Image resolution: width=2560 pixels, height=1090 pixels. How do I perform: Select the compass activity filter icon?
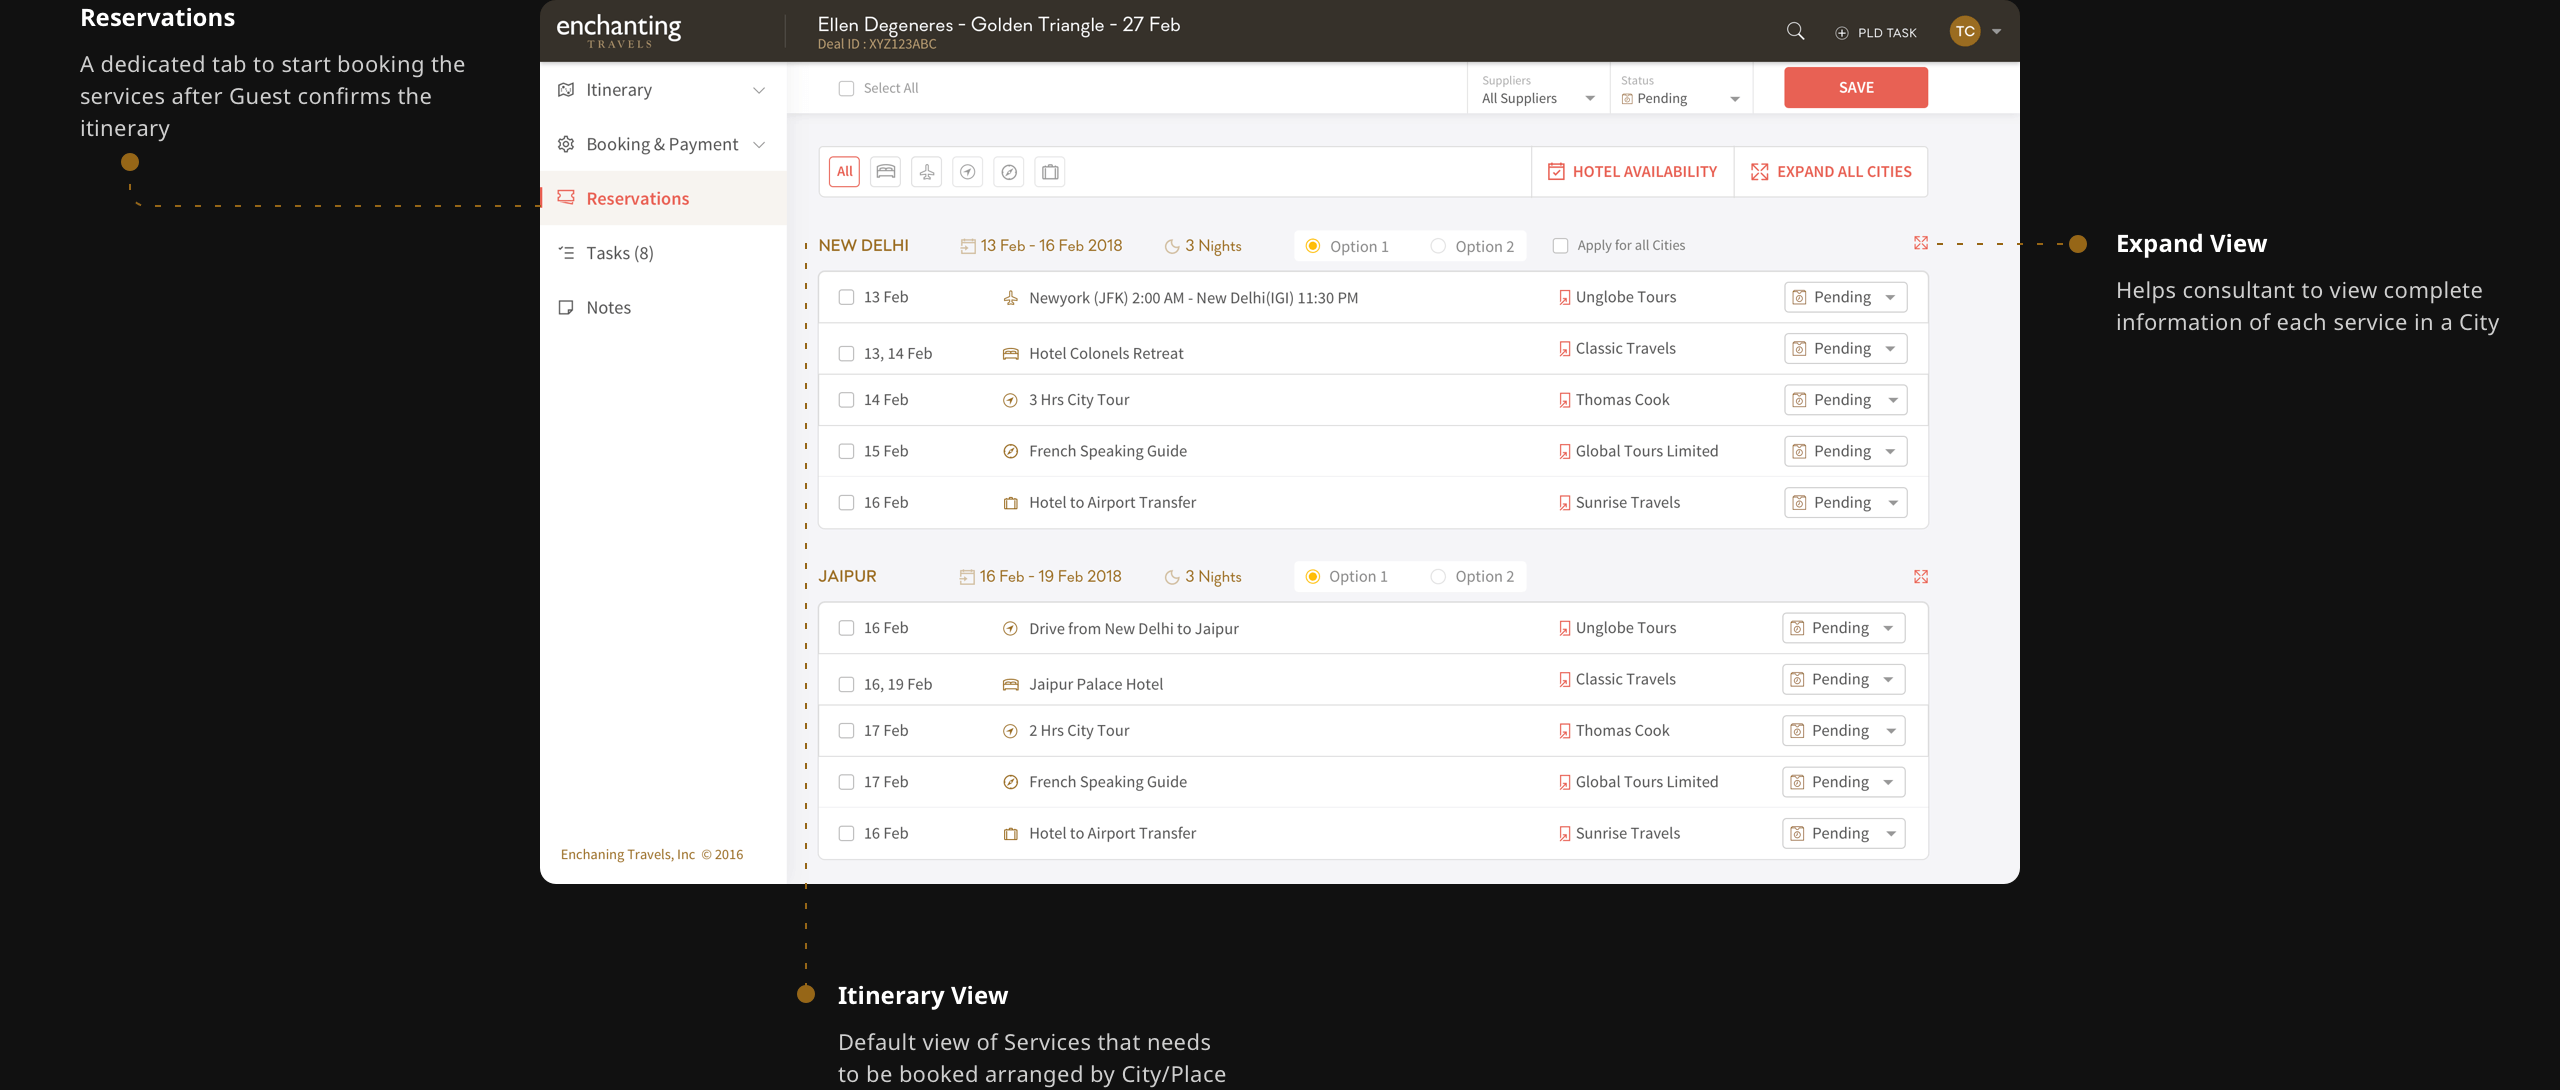pos(1009,171)
